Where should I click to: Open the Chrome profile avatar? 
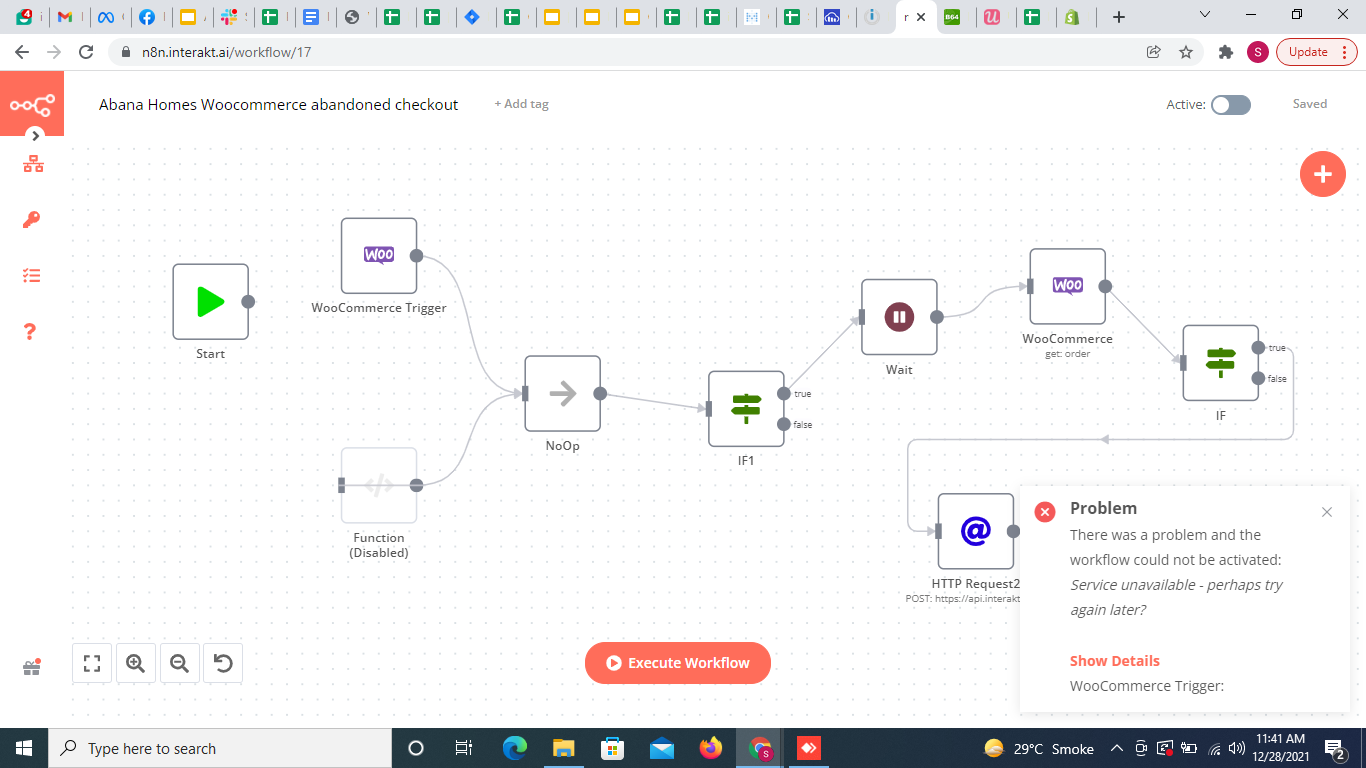click(x=1258, y=52)
